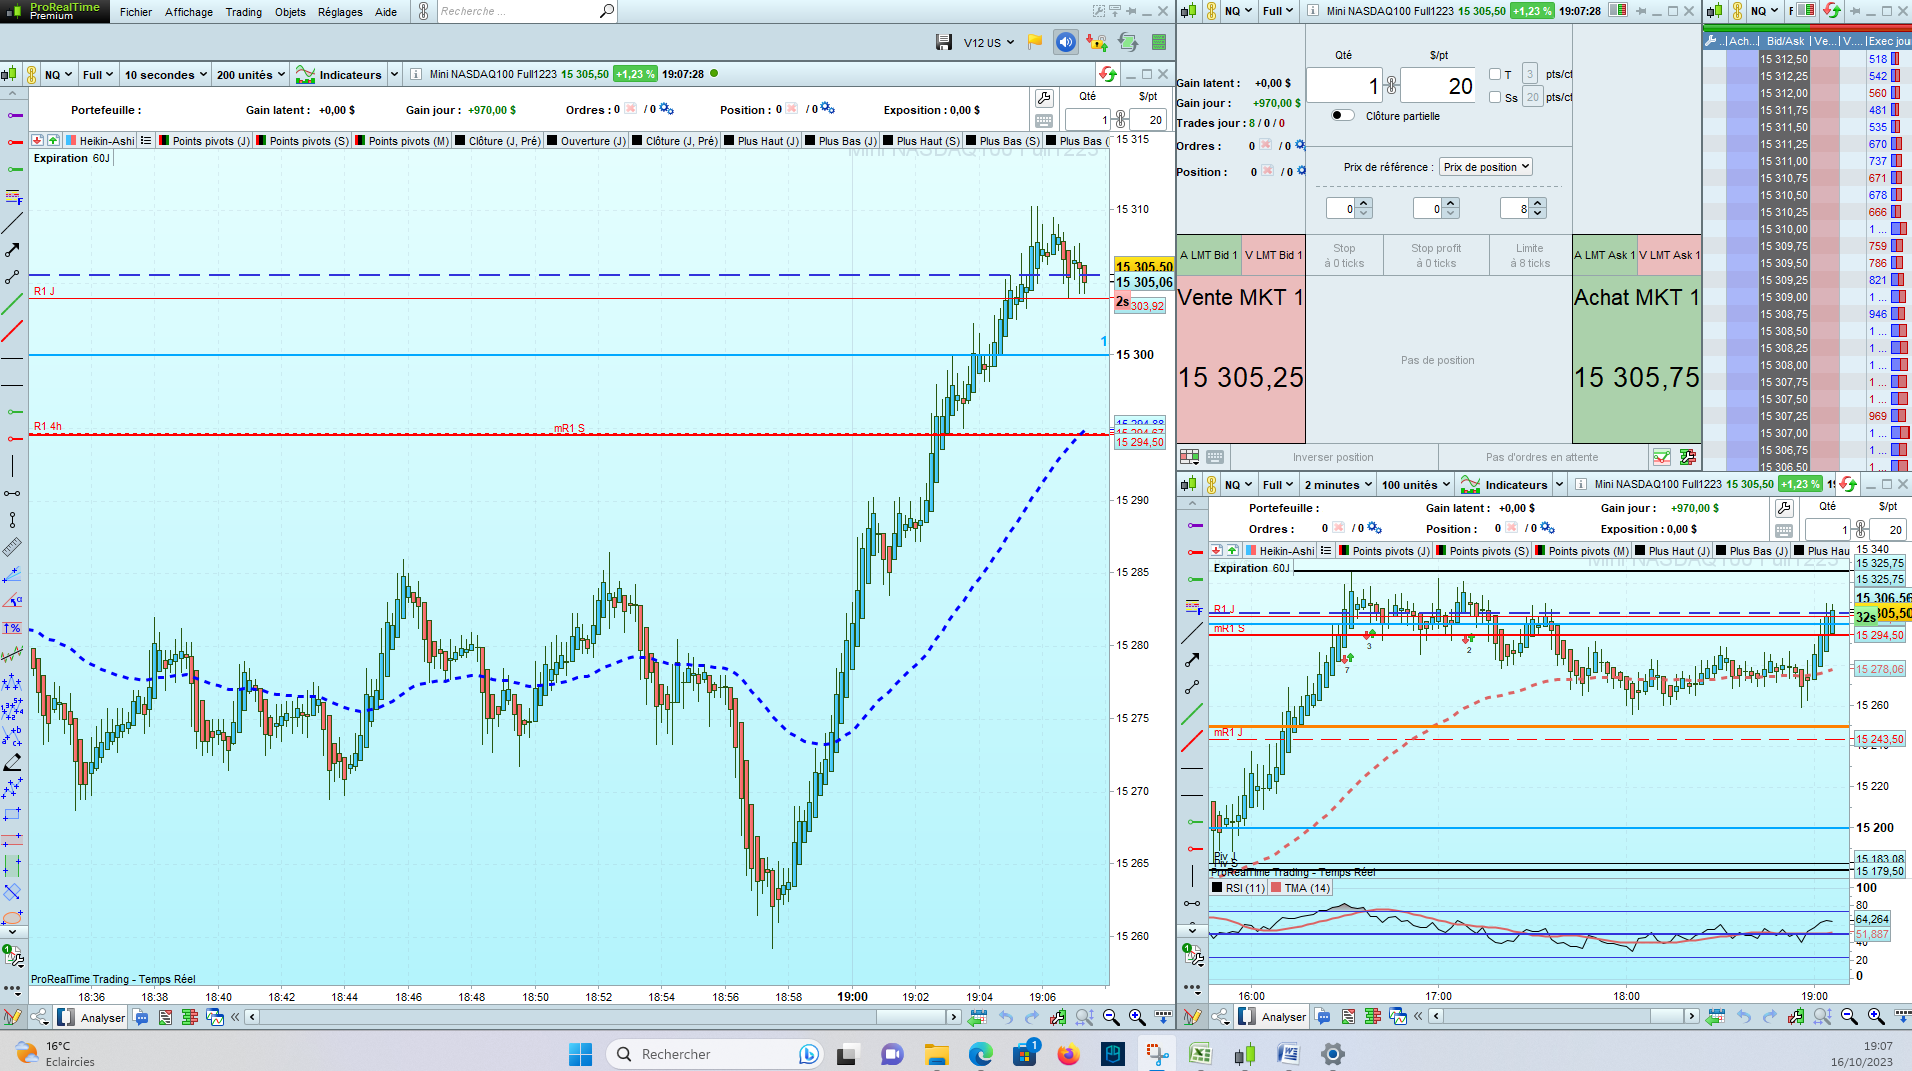1912x1071 pixels.
Task: Click the yellow flag icon
Action: click(1035, 42)
